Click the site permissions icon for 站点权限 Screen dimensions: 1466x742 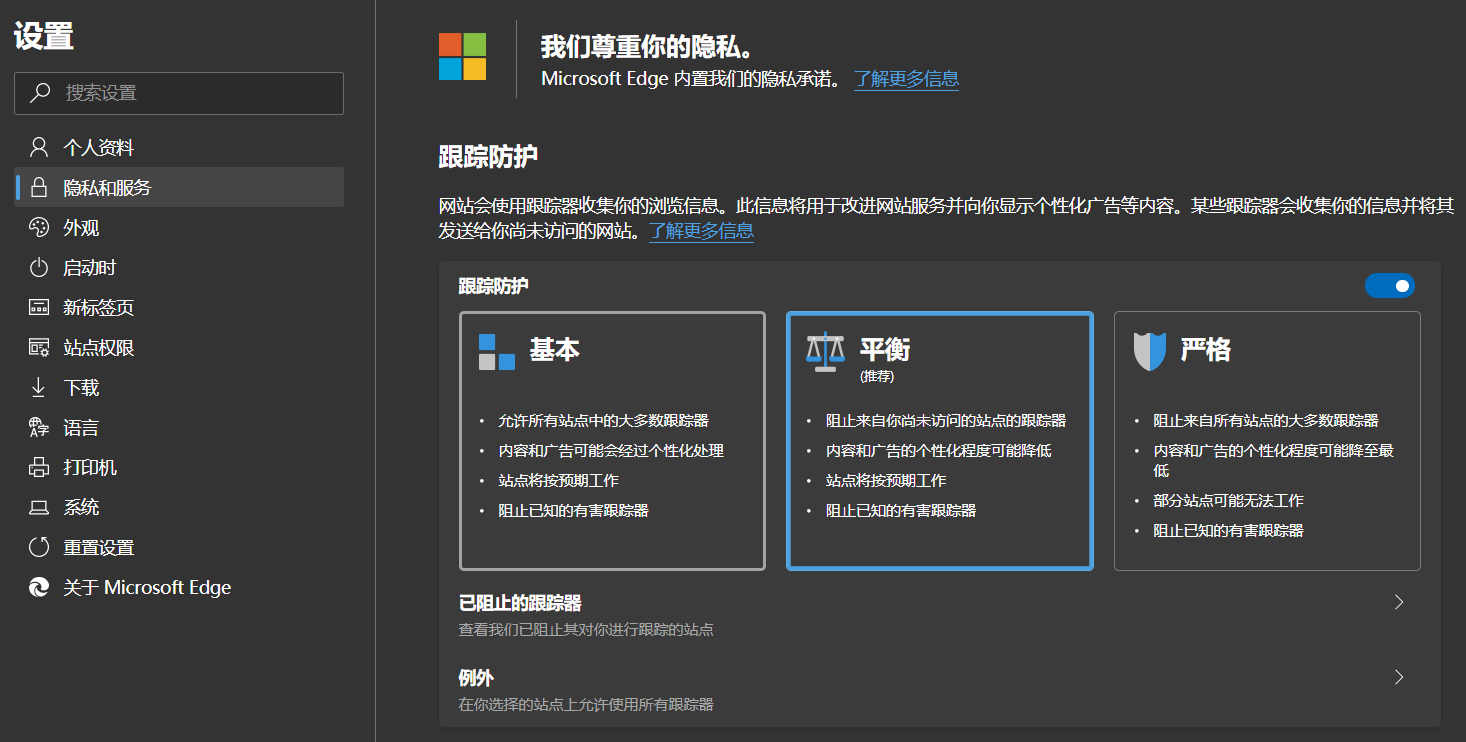point(39,348)
